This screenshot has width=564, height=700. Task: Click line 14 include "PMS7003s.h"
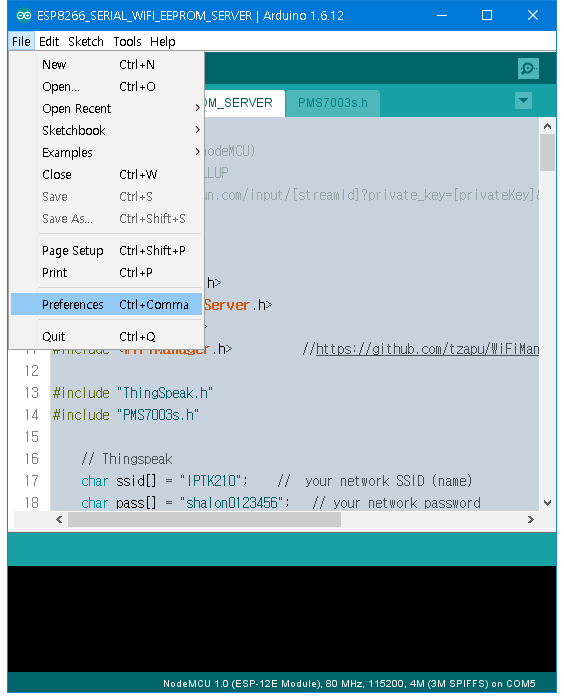125,415
